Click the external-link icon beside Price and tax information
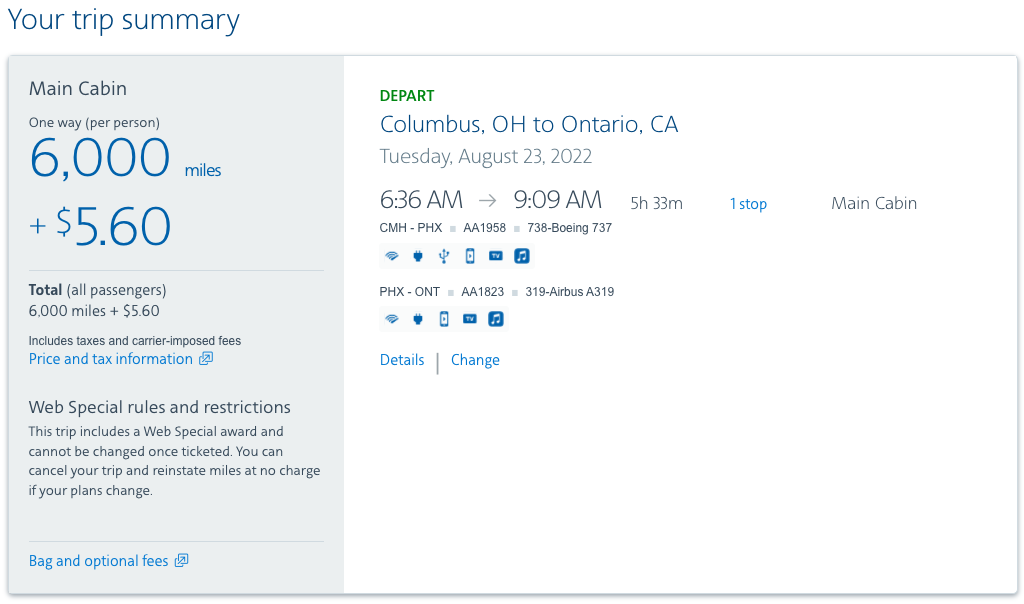 pos(206,359)
